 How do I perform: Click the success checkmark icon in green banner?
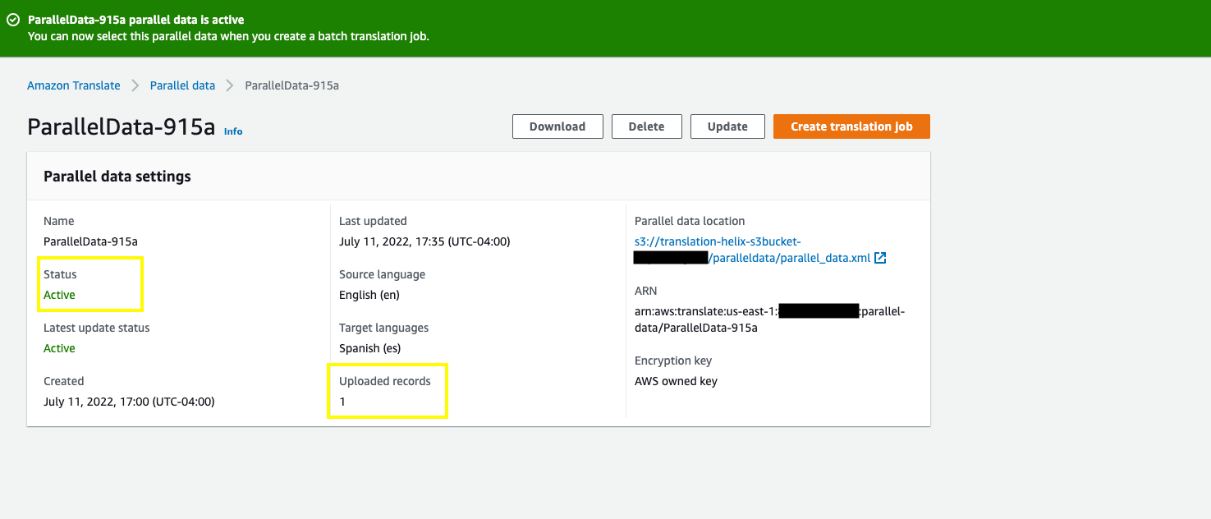13,20
